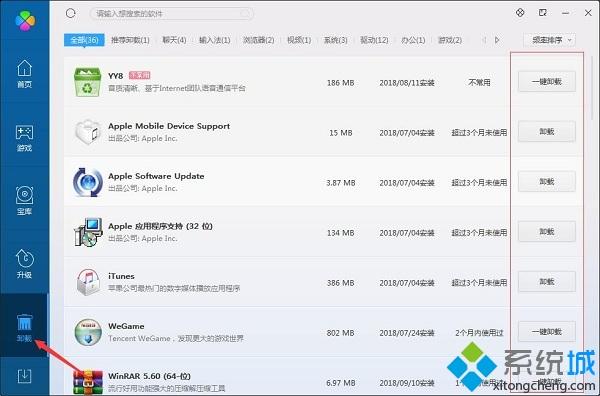Click the 2018/08/11安装 date of YY8
Image resolution: width=600 pixels, height=396 pixels.
click(407, 83)
